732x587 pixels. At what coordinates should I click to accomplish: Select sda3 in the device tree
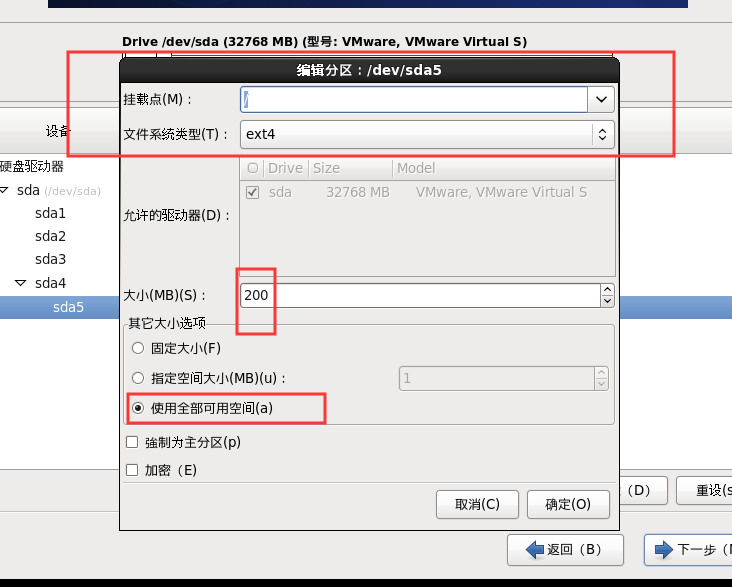coord(50,259)
